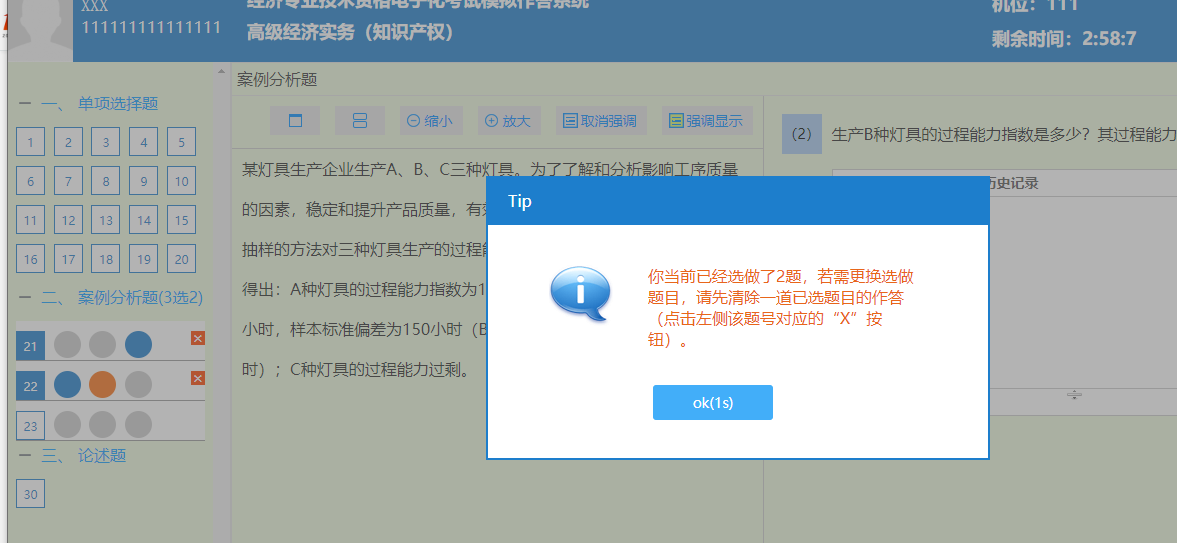Select case question 22

30,385
